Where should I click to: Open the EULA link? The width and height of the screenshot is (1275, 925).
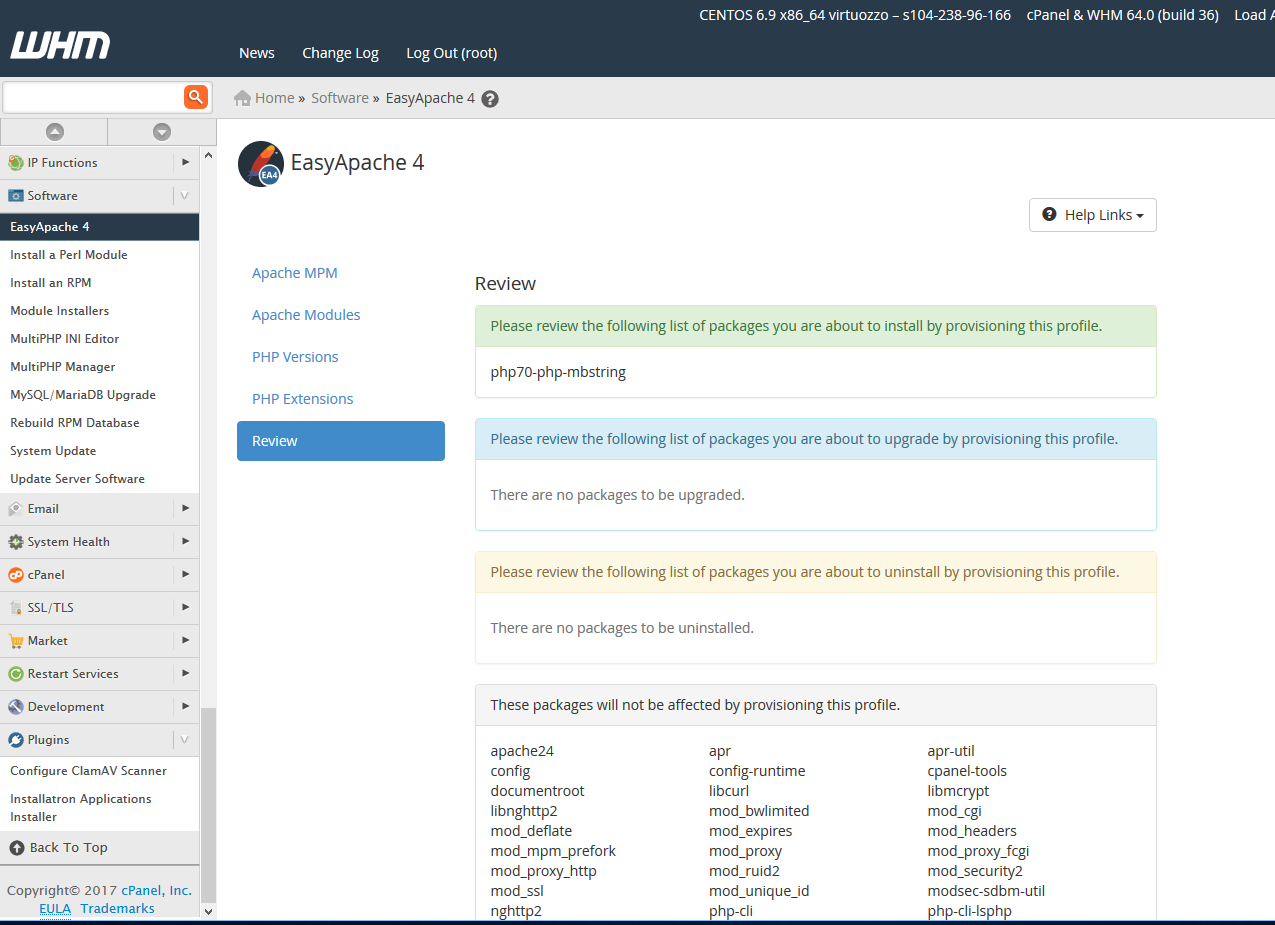(55, 909)
